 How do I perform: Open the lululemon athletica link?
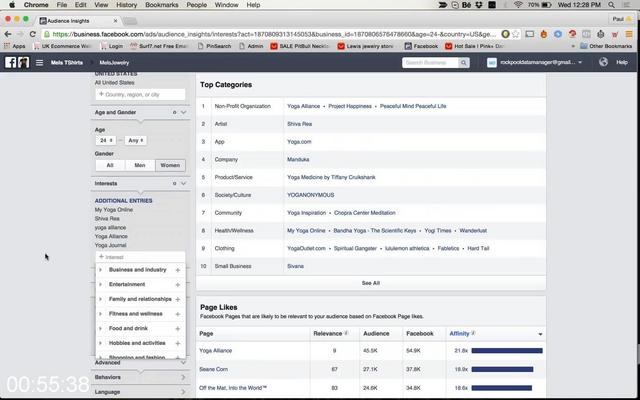(407, 249)
